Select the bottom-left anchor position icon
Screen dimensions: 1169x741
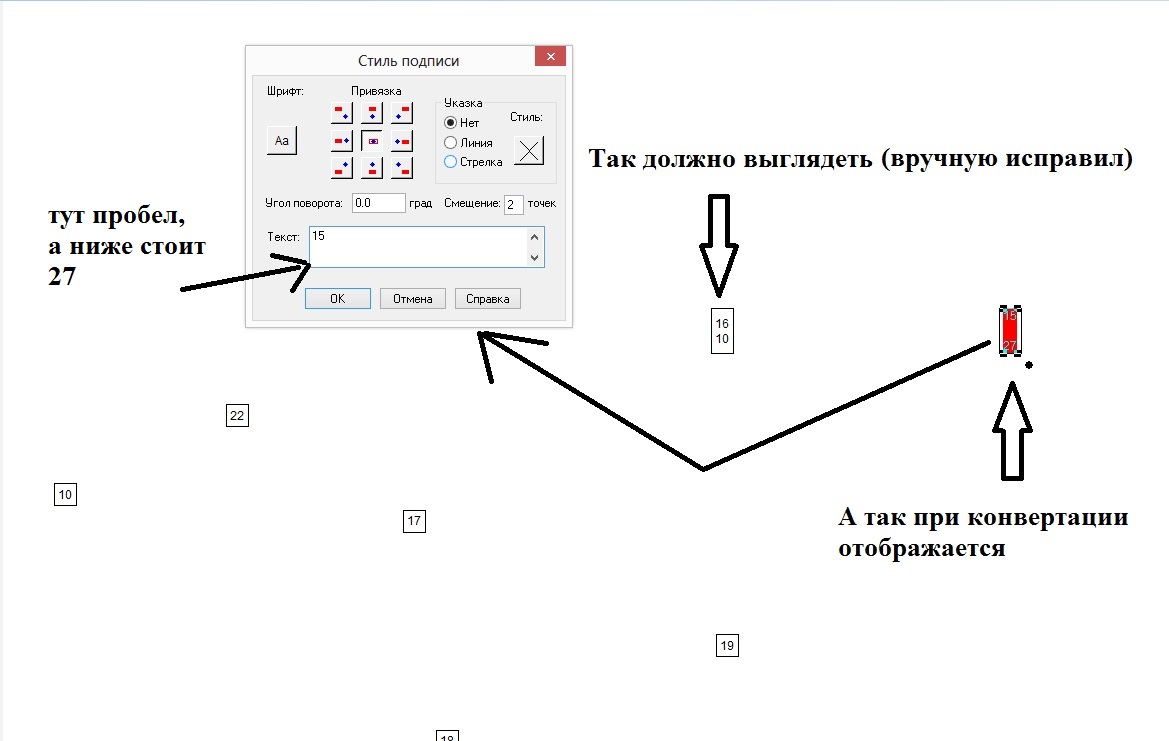coord(342,169)
